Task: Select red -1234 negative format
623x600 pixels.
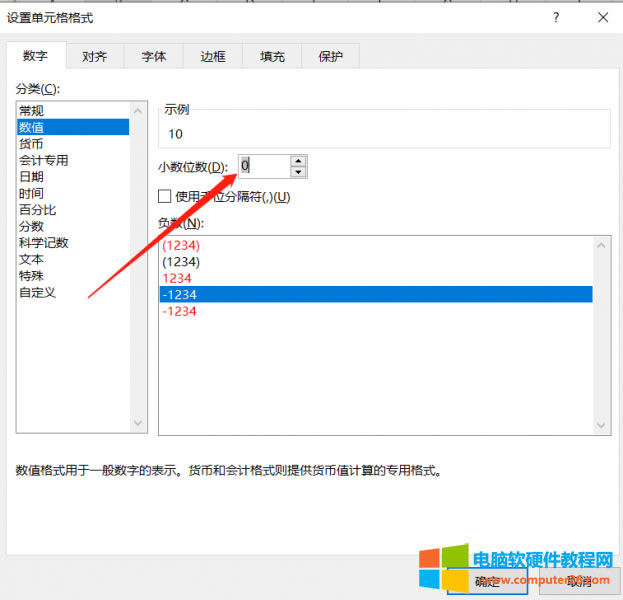Action: (181, 311)
